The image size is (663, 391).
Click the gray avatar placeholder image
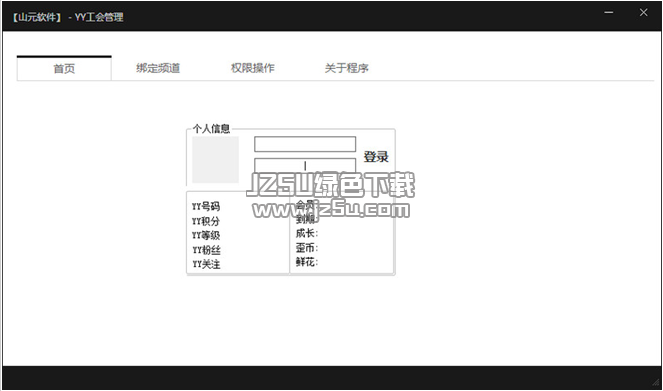215,159
